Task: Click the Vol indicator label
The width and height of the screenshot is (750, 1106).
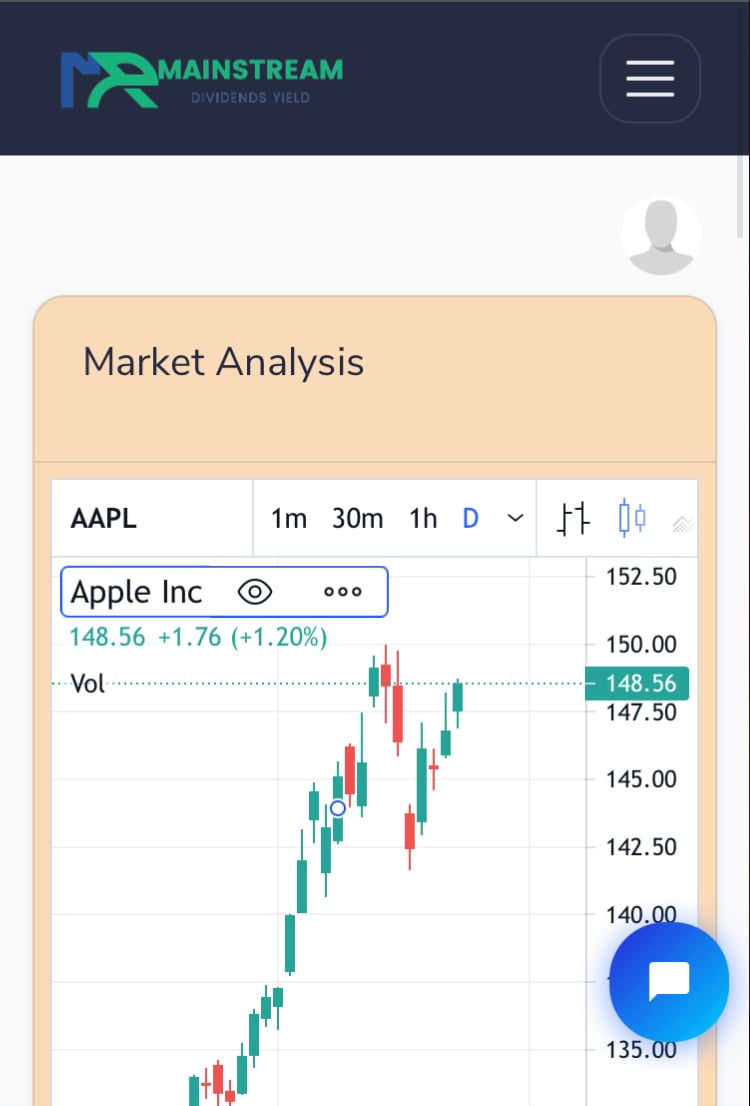Action: coord(88,684)
